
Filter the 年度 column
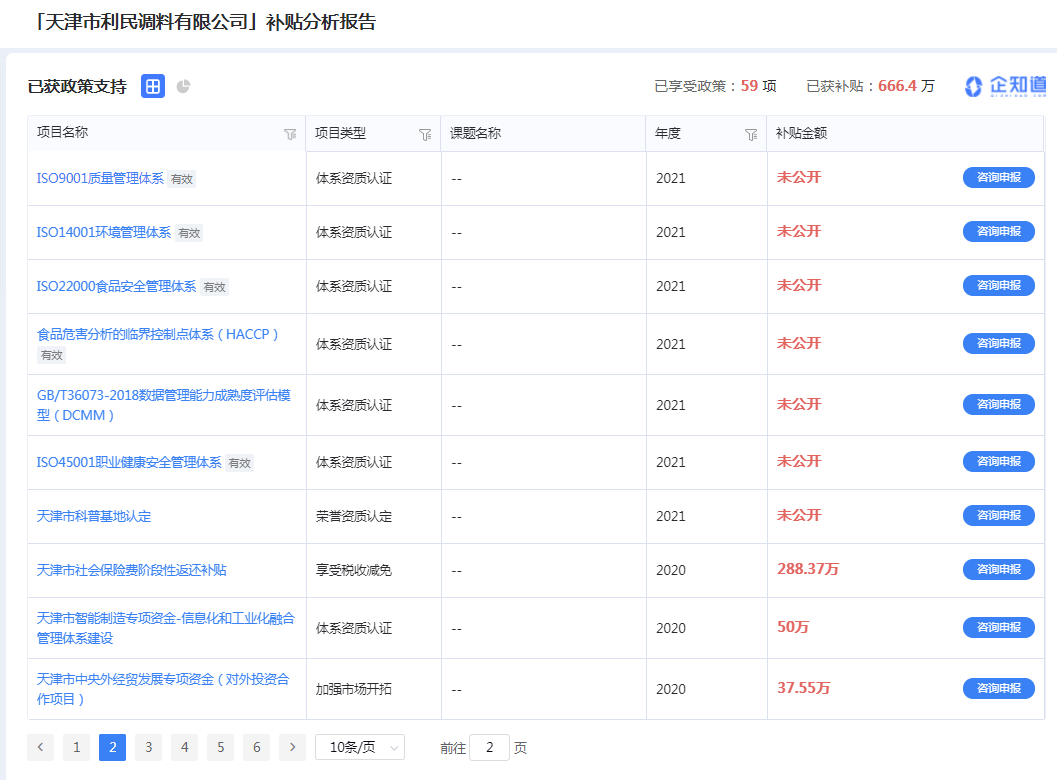tap(751, 135)
